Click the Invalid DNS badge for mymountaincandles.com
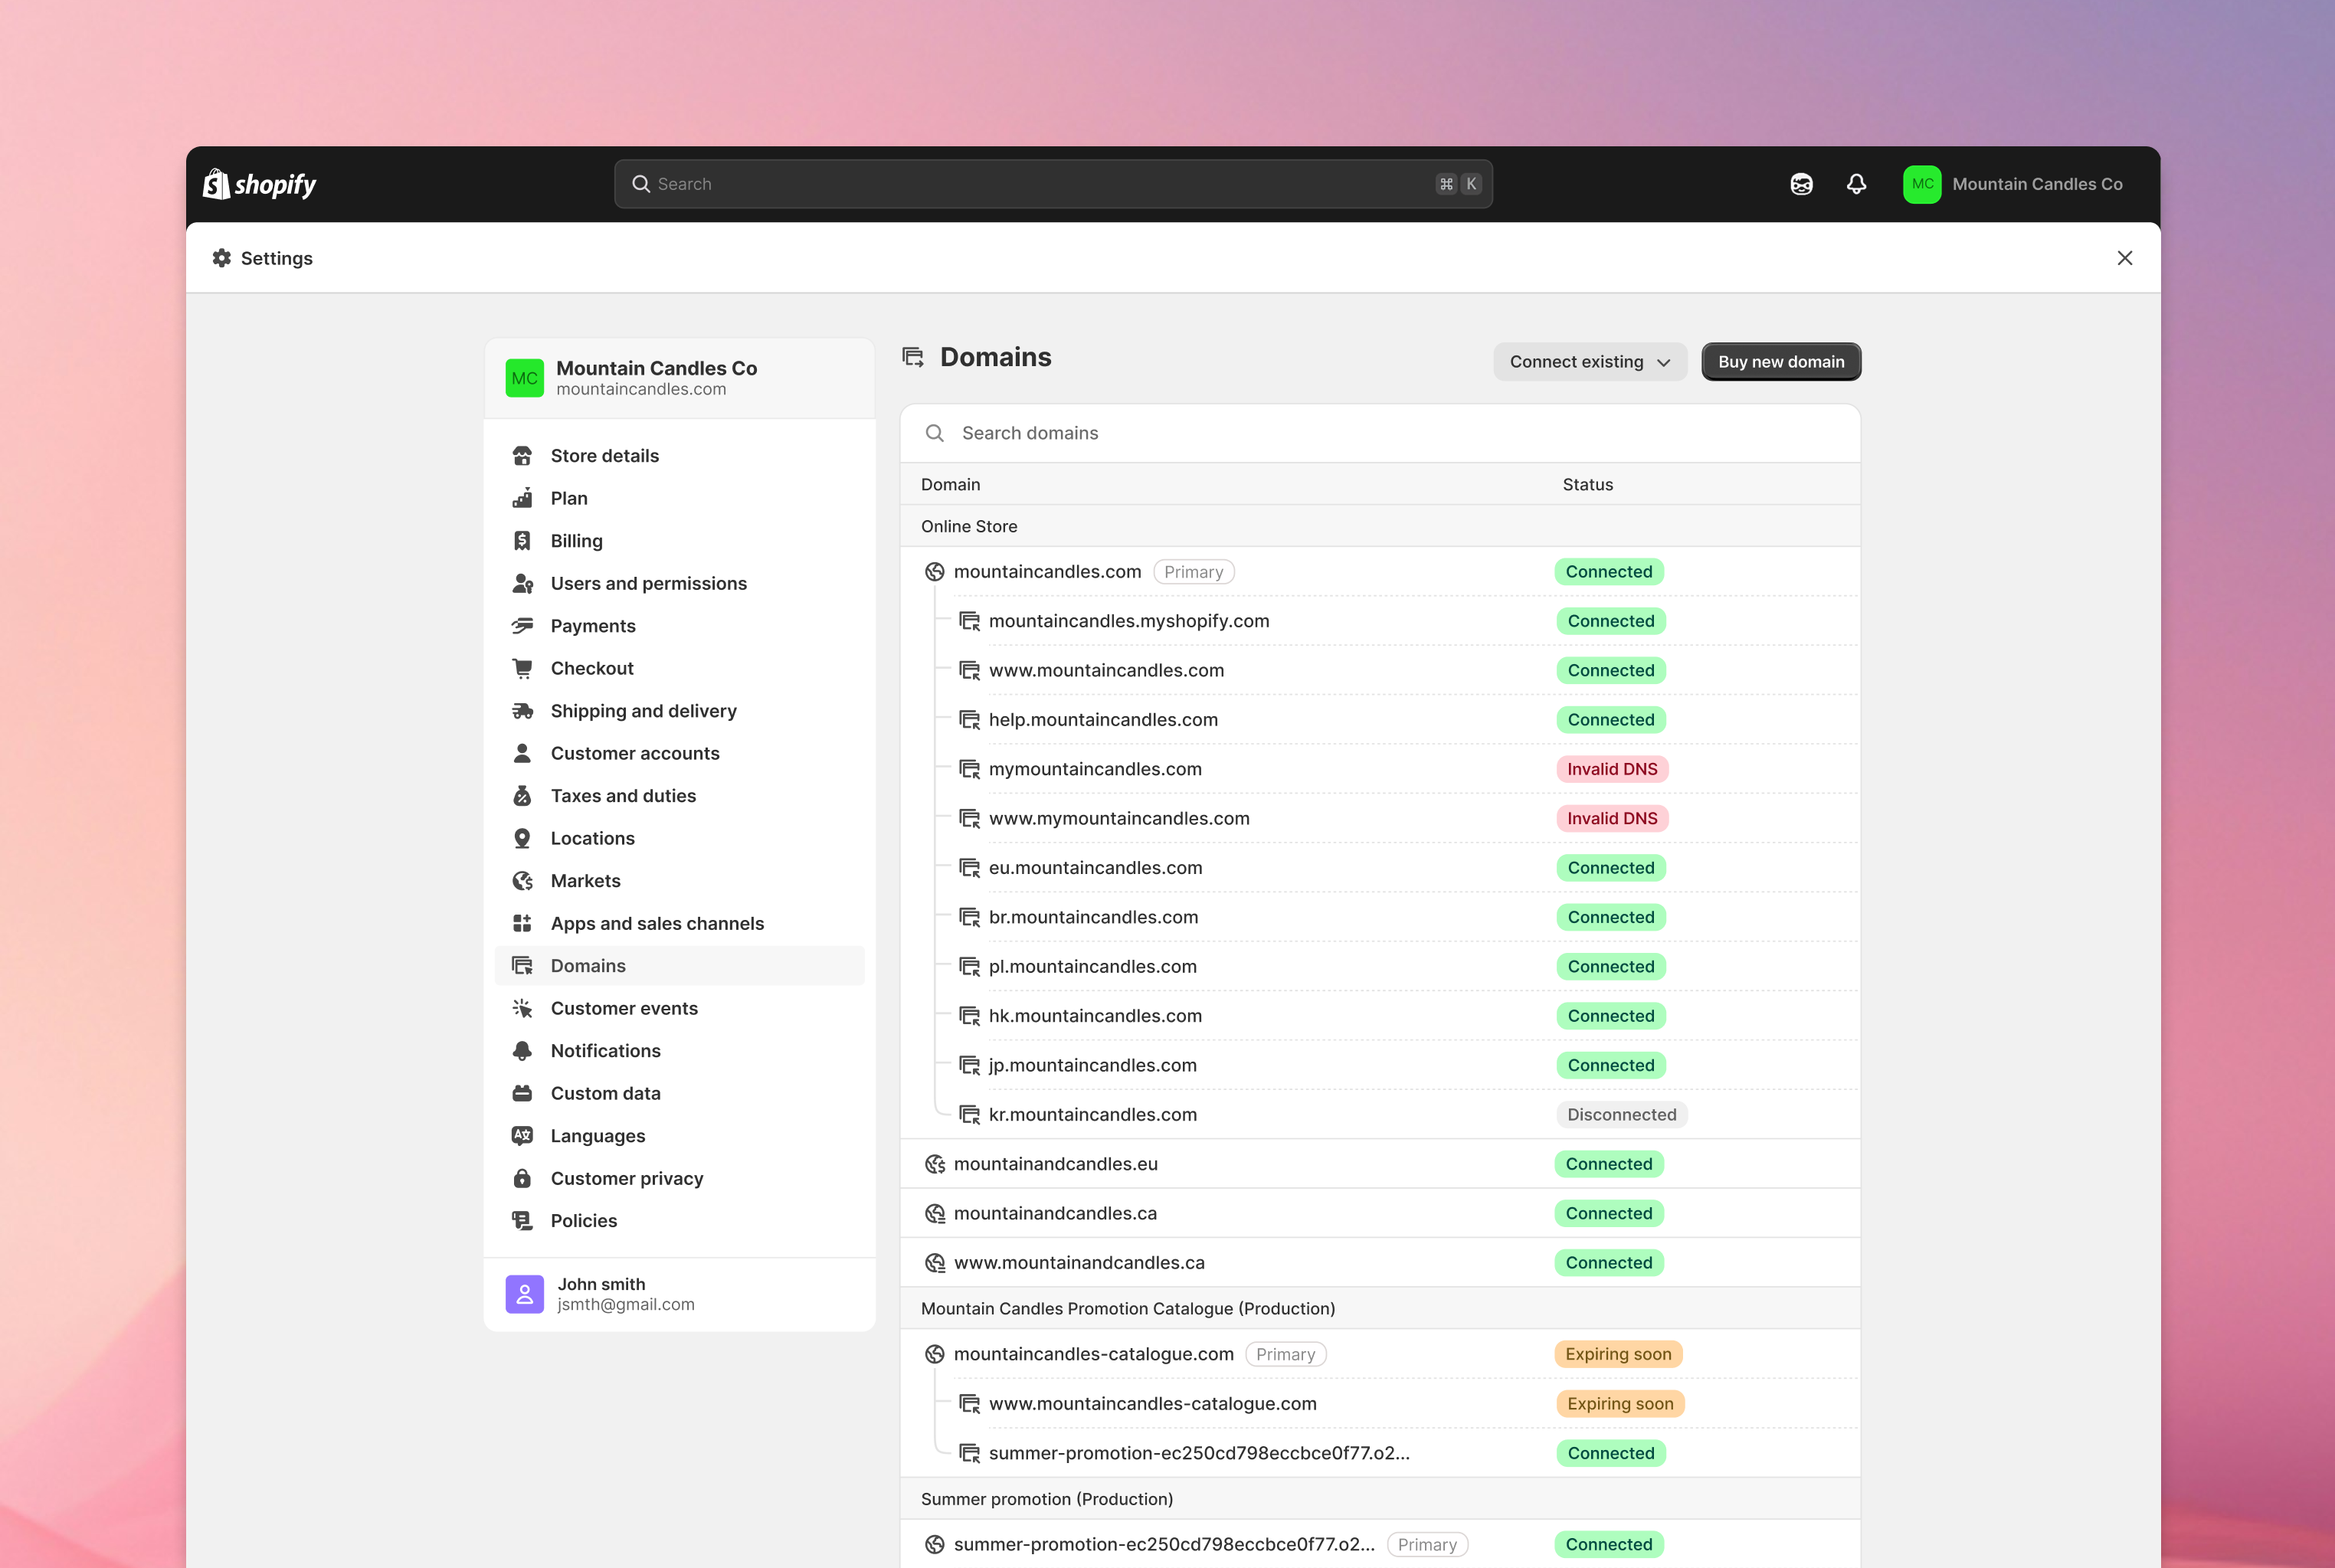 pos(1612,769)
